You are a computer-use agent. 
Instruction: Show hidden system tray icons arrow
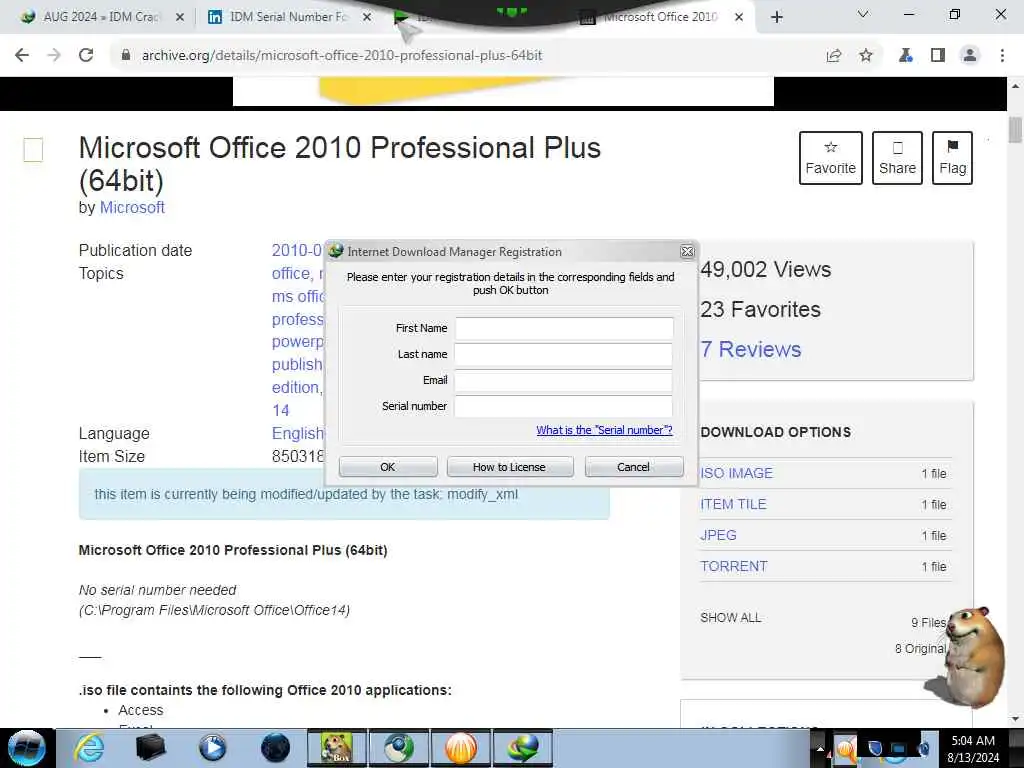pos(820,749)
